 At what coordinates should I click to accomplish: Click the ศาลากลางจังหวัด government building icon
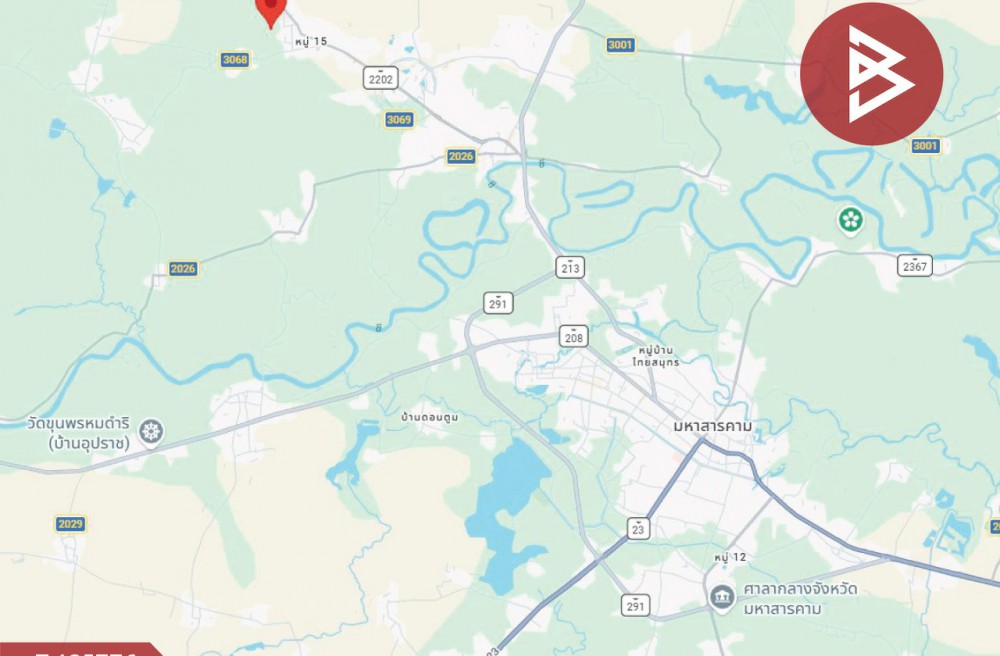[722, 597]
